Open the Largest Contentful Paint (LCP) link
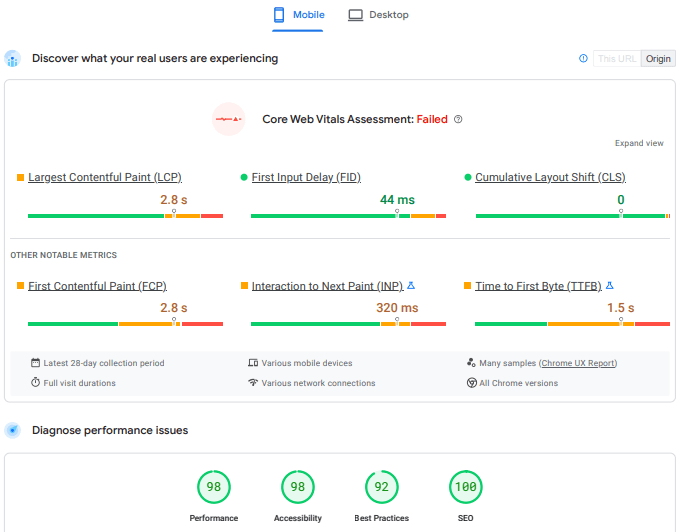 pyautogui.click(x=105, y=177)
